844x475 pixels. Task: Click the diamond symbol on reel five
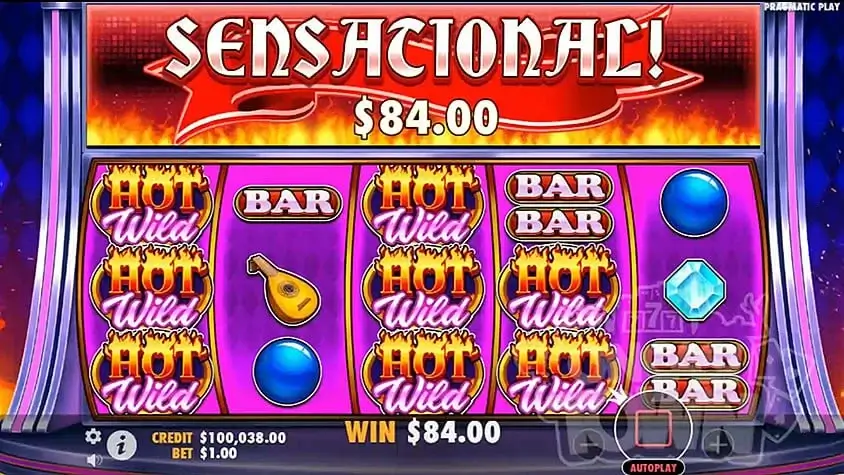click(x=694, y=290)
